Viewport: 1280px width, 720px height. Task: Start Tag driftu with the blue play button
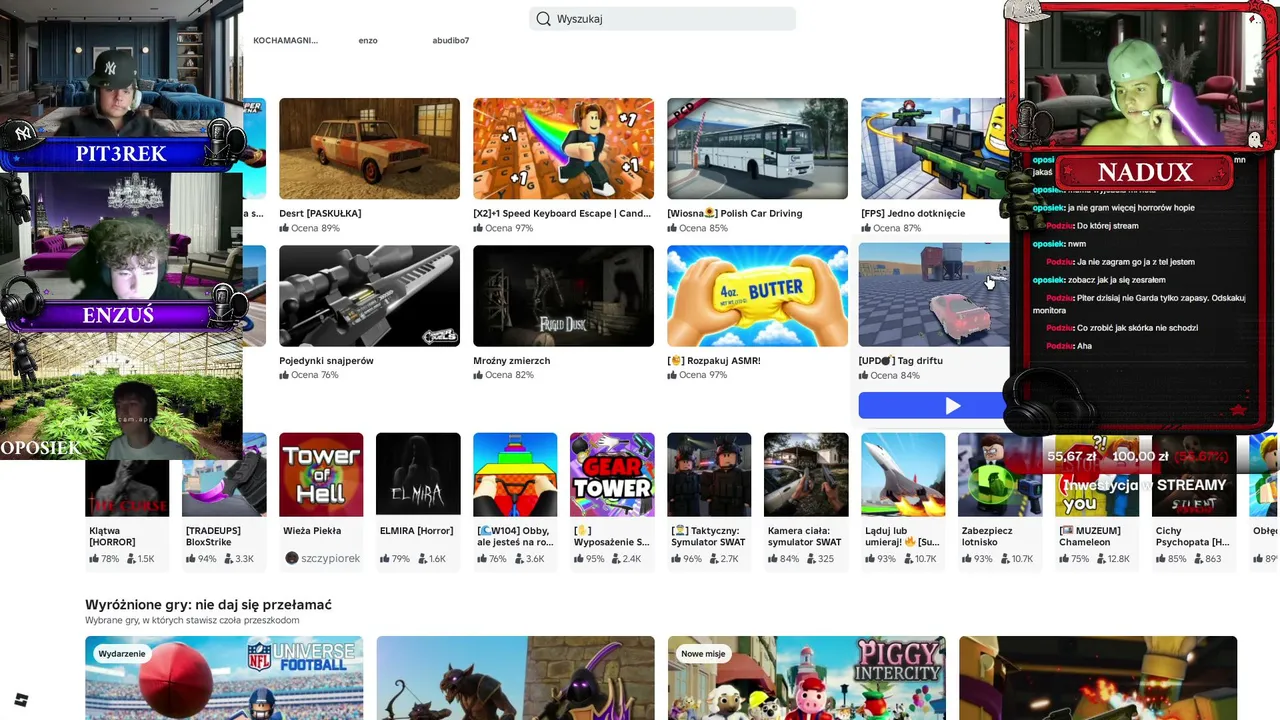coord(934,406)
